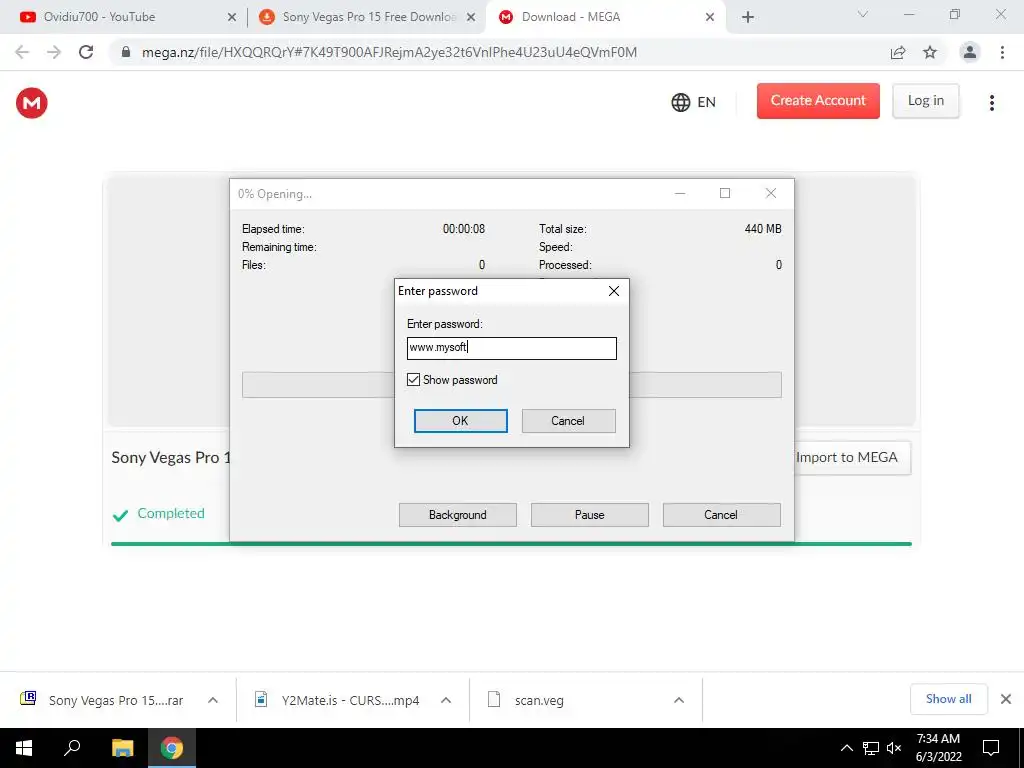The image size is (1024, 768).
Task: Cancel the extraction window
Action: (721, 515)
